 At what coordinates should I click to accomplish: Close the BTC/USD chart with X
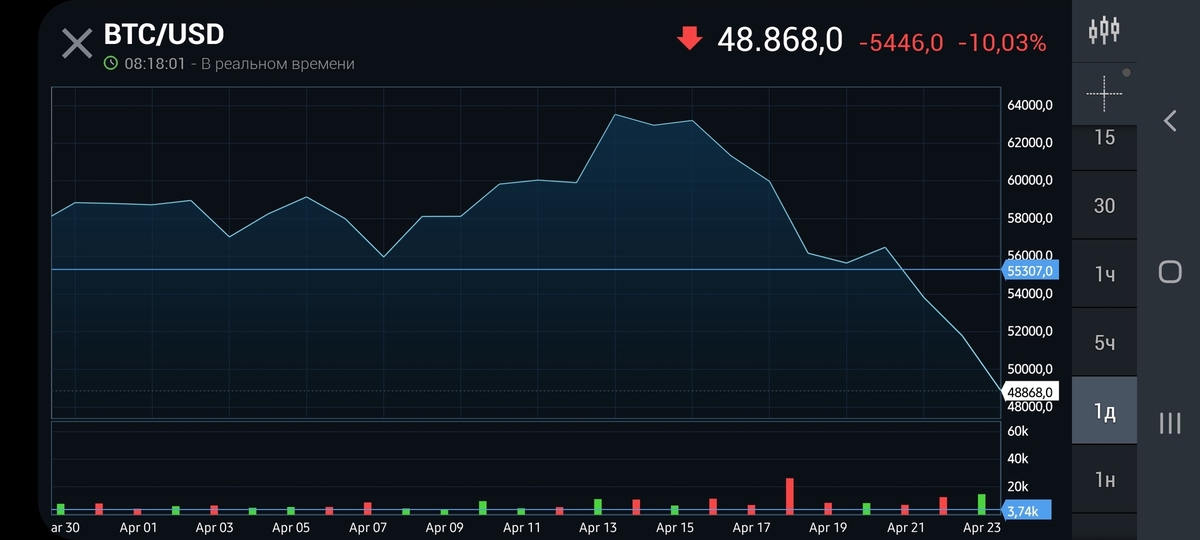click(77, 44)
